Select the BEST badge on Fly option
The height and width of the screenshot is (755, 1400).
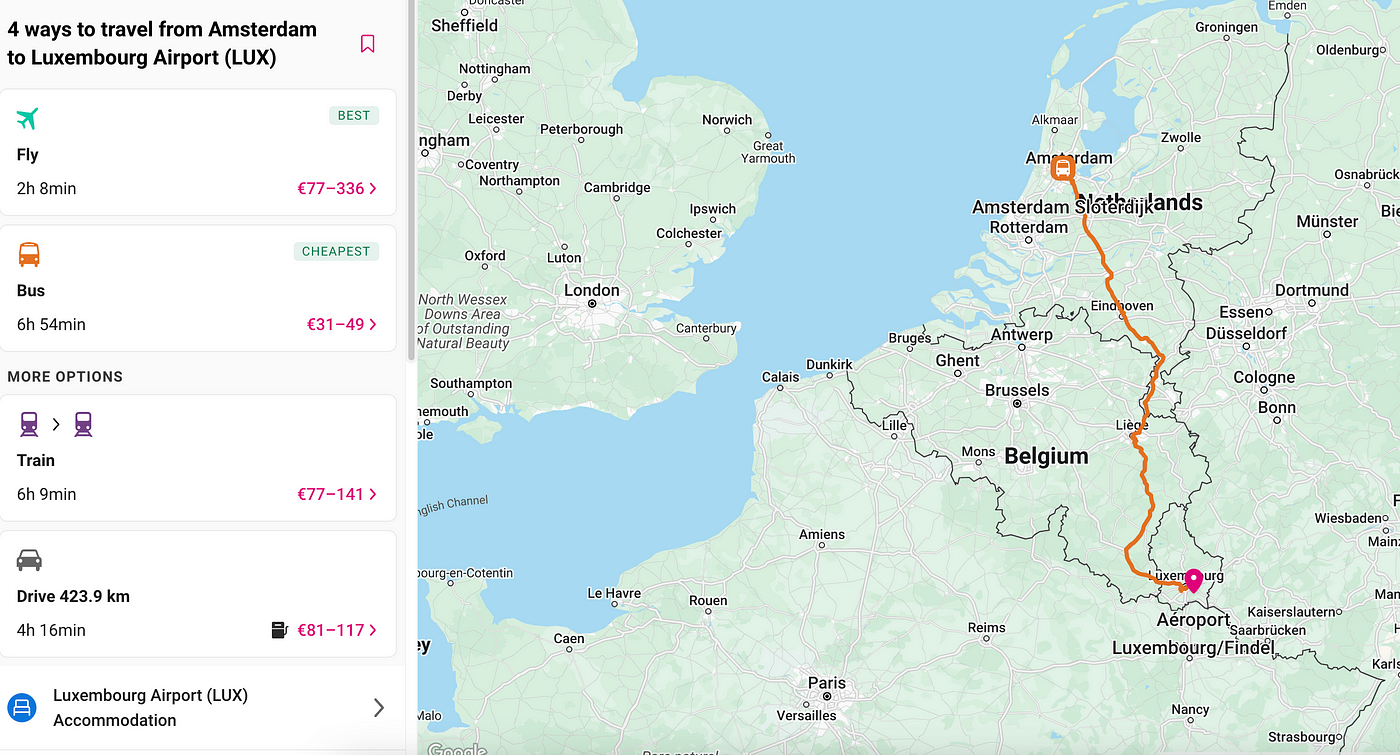tap(354, 115)
